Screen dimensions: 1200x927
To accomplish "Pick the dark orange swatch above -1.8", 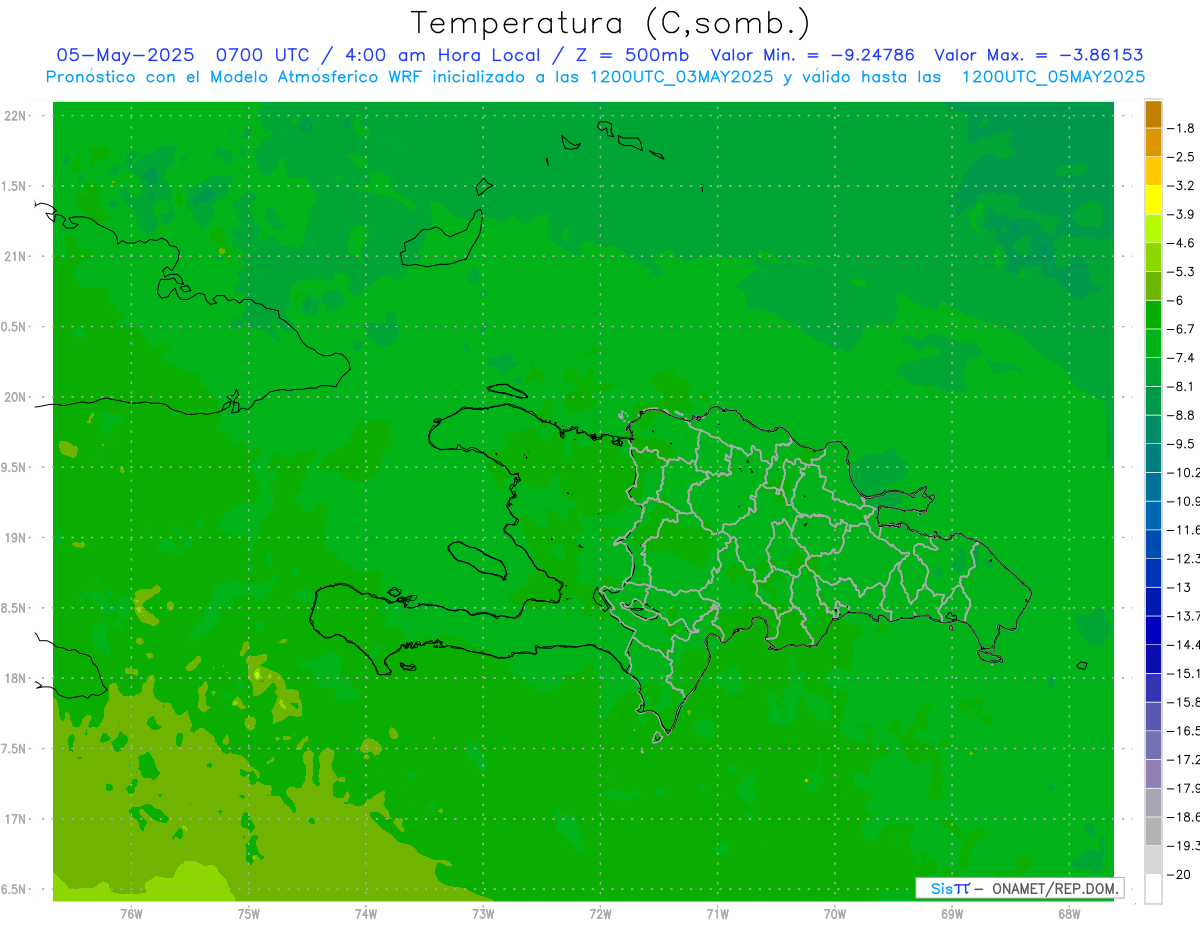I will 1153,114.
